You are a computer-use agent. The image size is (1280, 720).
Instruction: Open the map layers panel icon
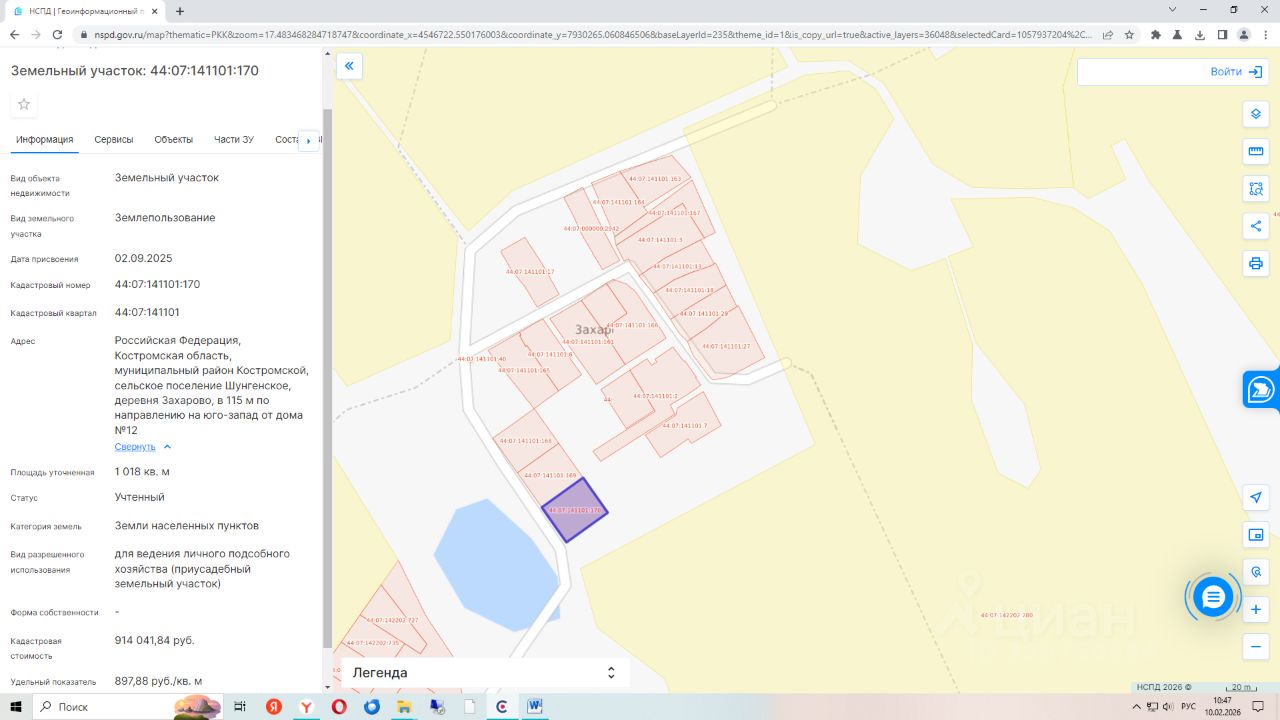1256,114
